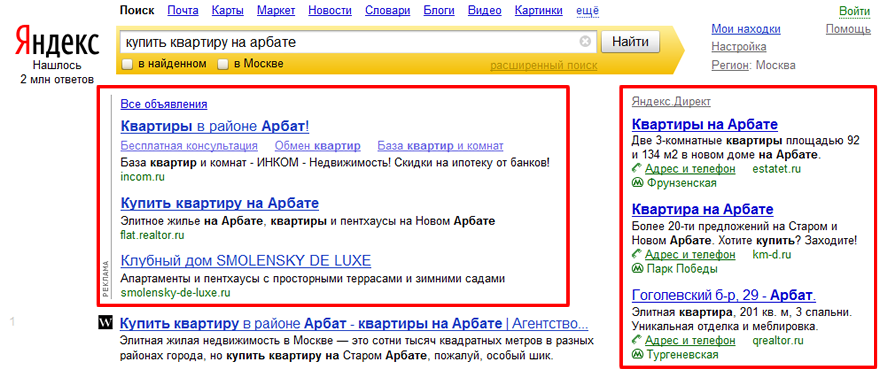Enable the 'в найденном' checkbox
This screenshot has height=370, width=880.
[x=127, y=64]
